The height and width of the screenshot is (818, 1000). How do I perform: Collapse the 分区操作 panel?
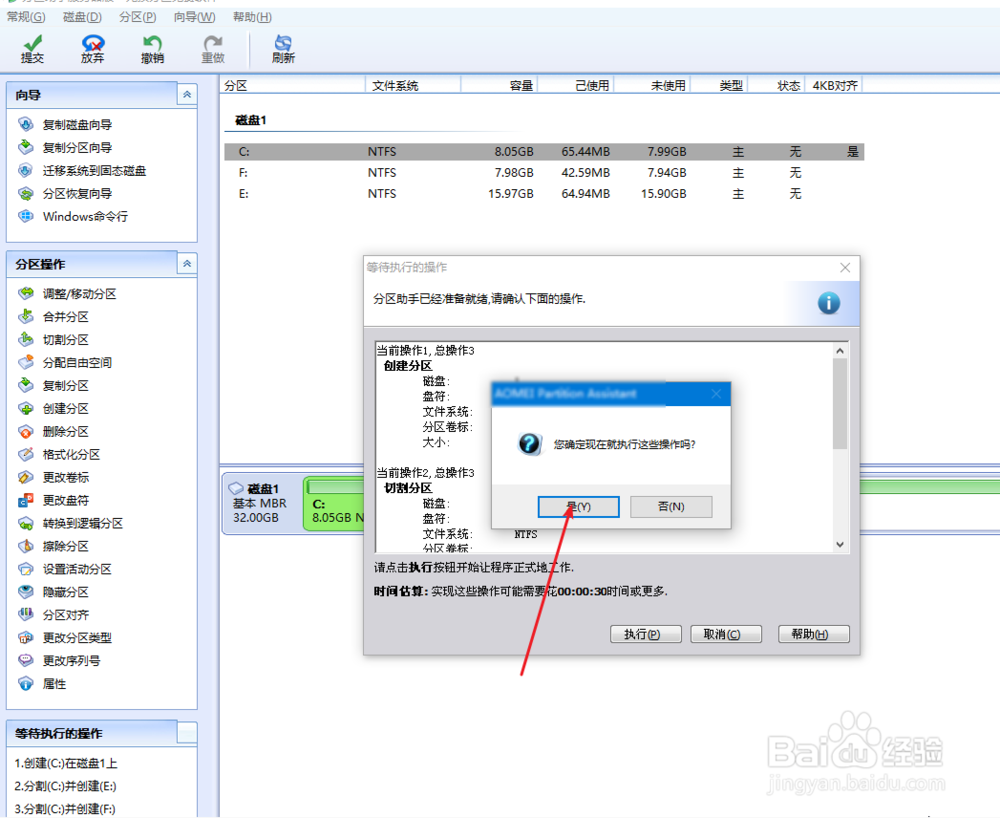point(187,263)
